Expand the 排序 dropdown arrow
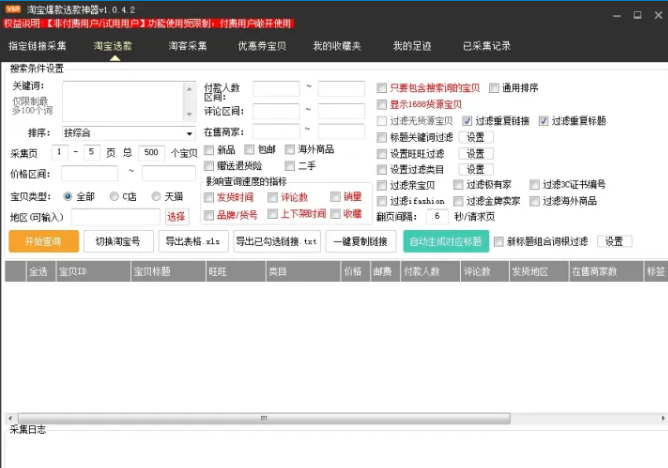The image size is (668, 468). click(x=189, y=133)
